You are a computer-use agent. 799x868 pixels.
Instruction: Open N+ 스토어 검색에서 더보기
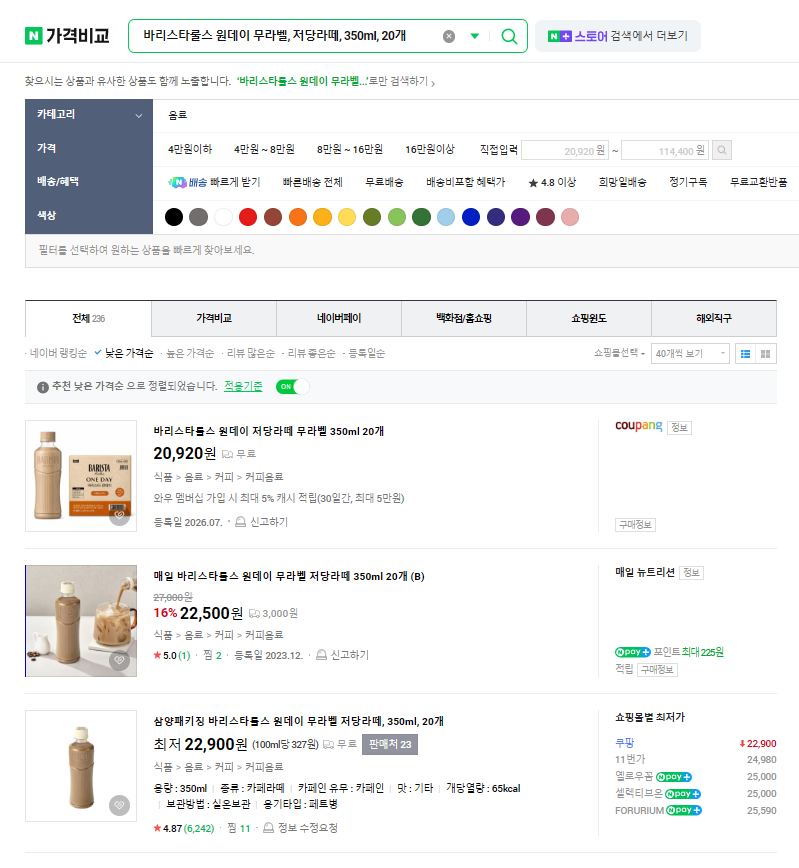(x=617, y=37)
